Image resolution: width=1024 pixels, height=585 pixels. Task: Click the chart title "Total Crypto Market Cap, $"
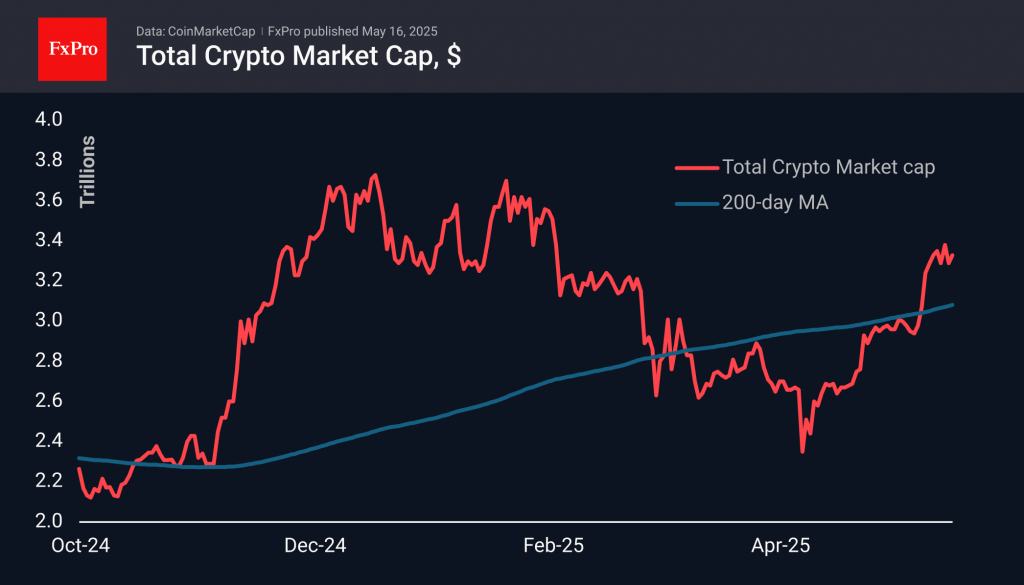298,57
